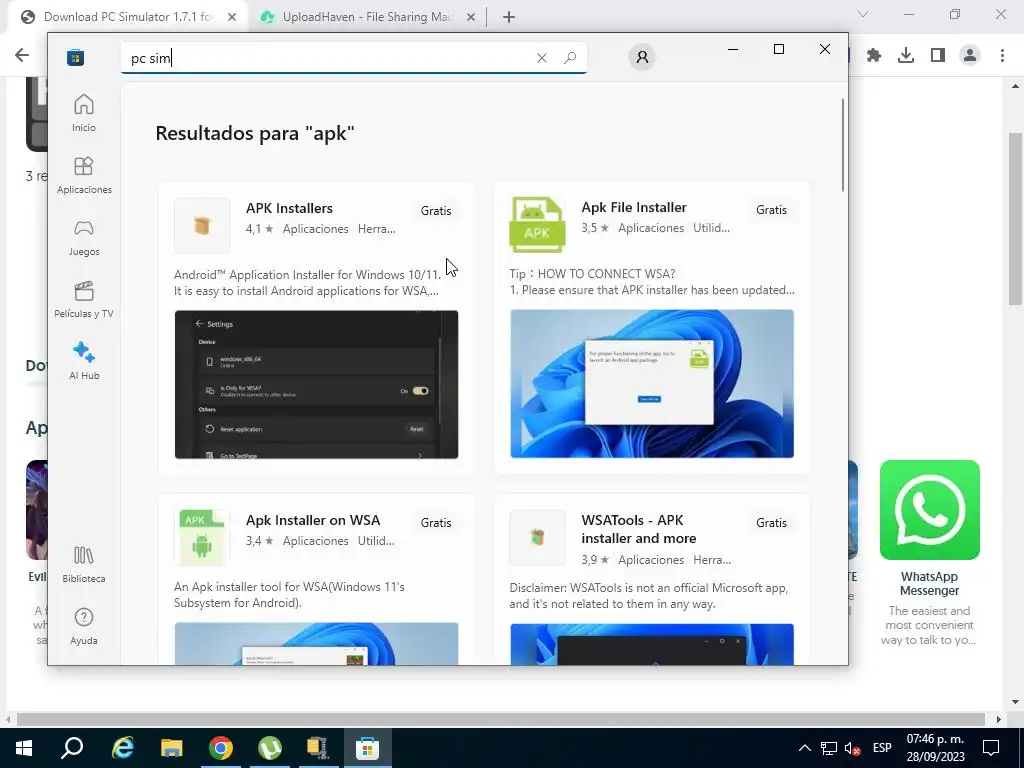View Apk File Installer screenshot
This screenshot has height=768, width=1024.
click(652, 384)
